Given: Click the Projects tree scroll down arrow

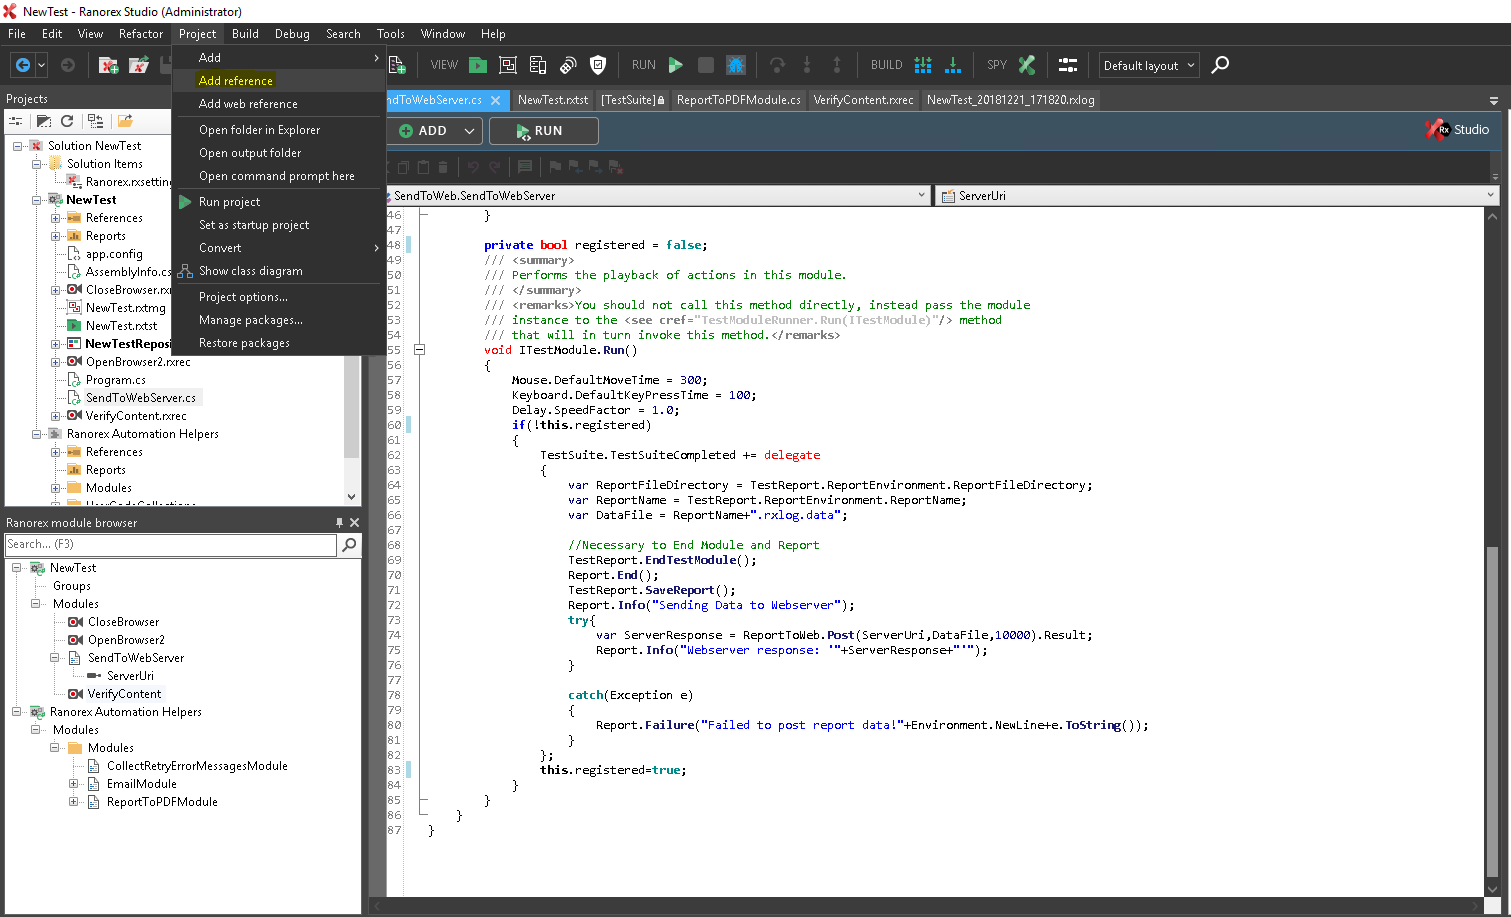Looking at the screenshot, I should [351, 496].
